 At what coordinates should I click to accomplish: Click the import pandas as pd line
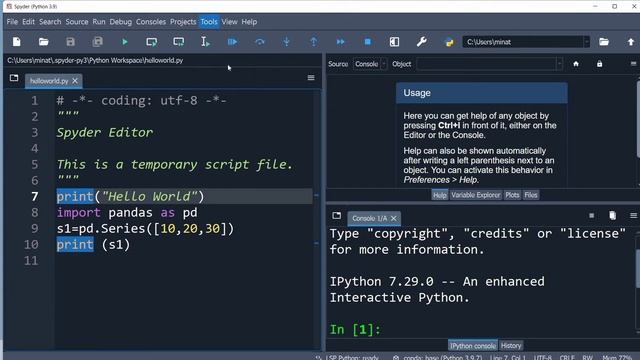pyautogui.click(x=127, y=213)
